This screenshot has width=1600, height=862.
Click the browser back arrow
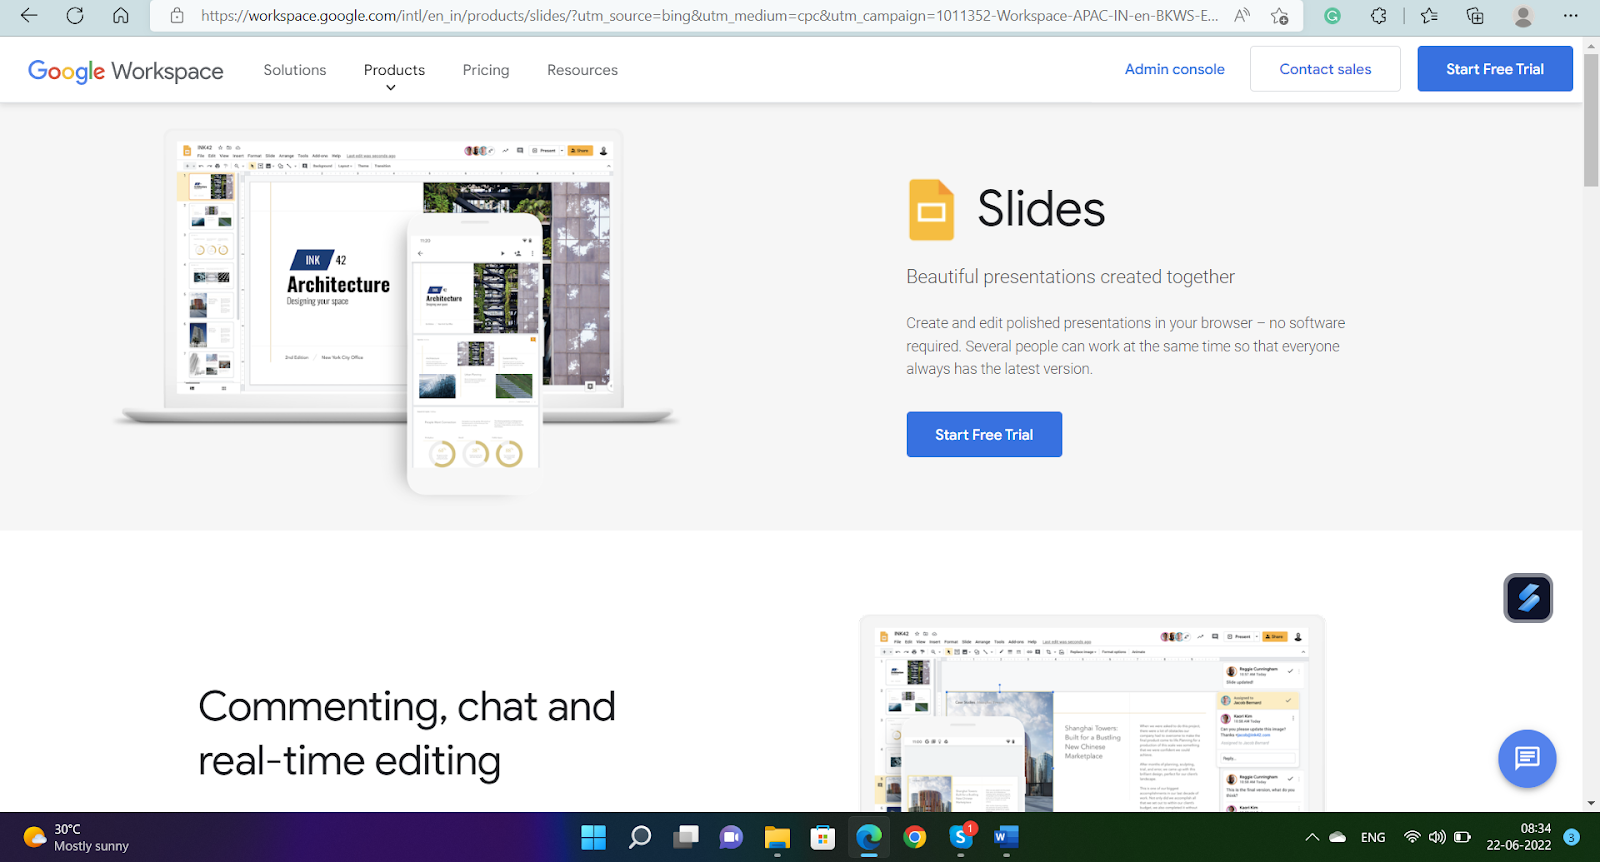coord(29,16)
